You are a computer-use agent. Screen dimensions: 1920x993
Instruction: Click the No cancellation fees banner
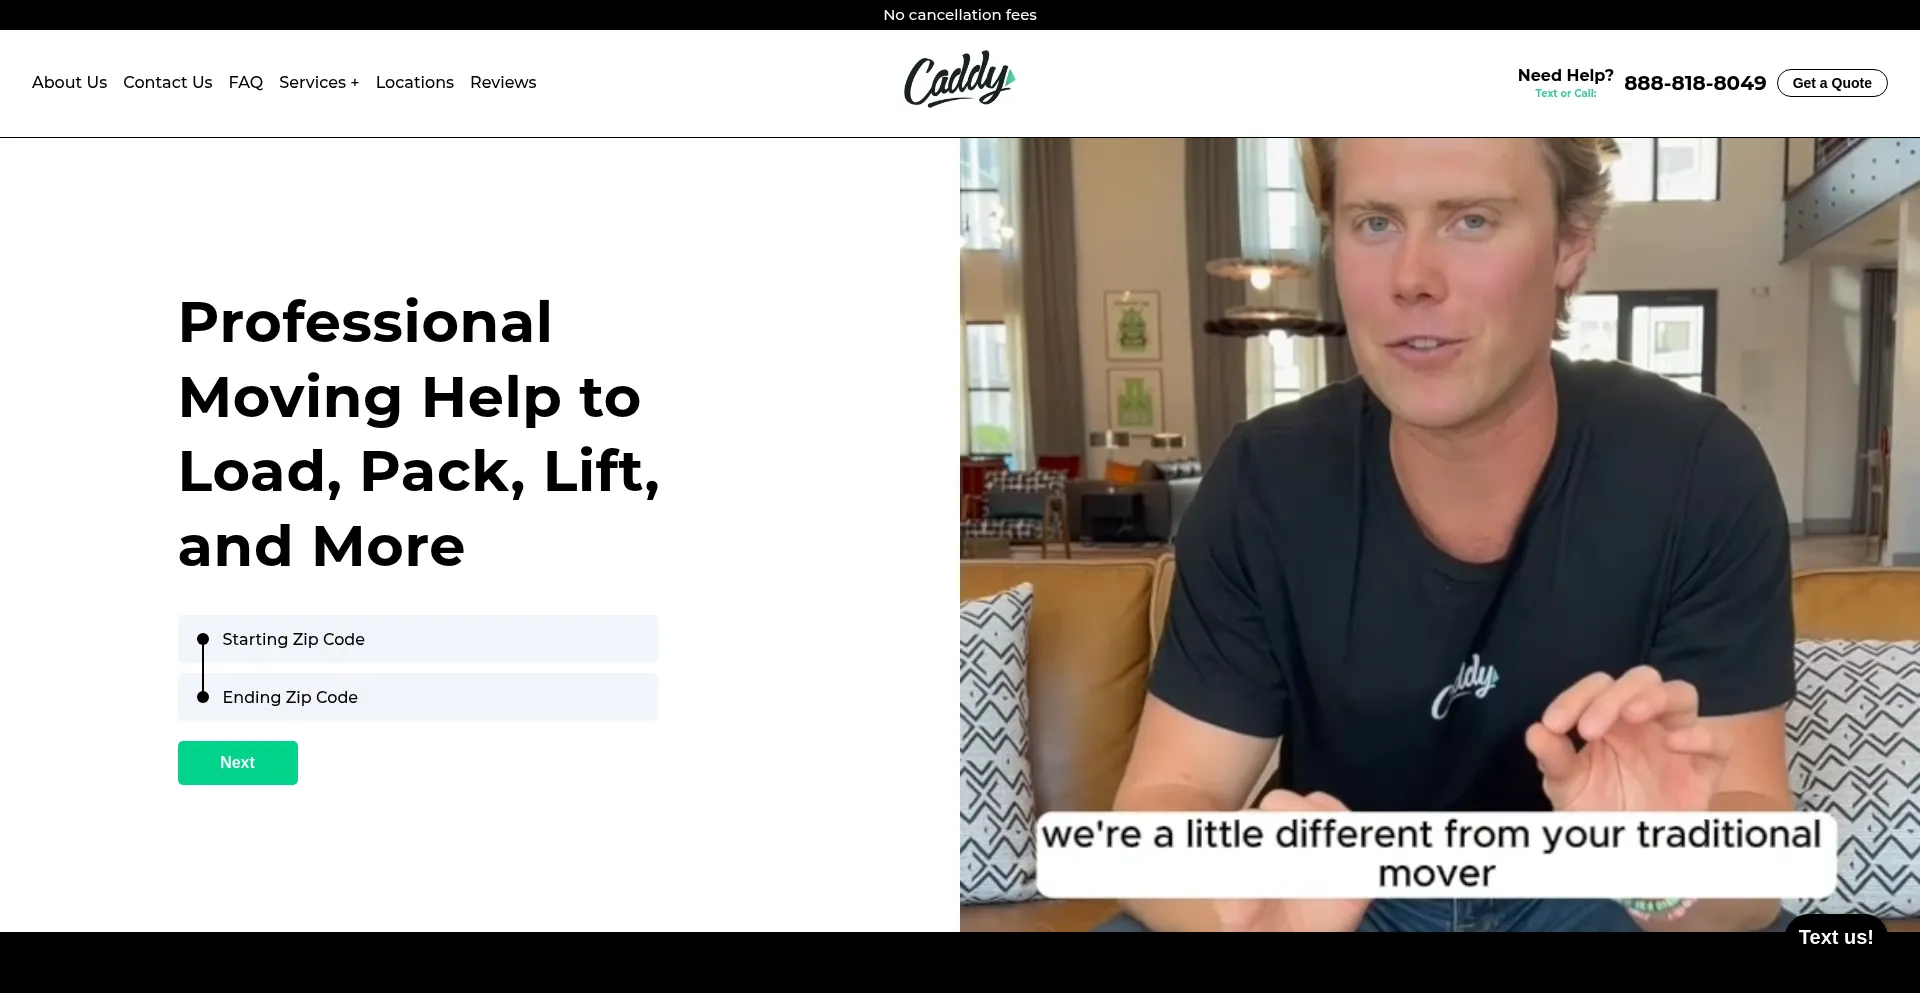[x=960, y=15]
